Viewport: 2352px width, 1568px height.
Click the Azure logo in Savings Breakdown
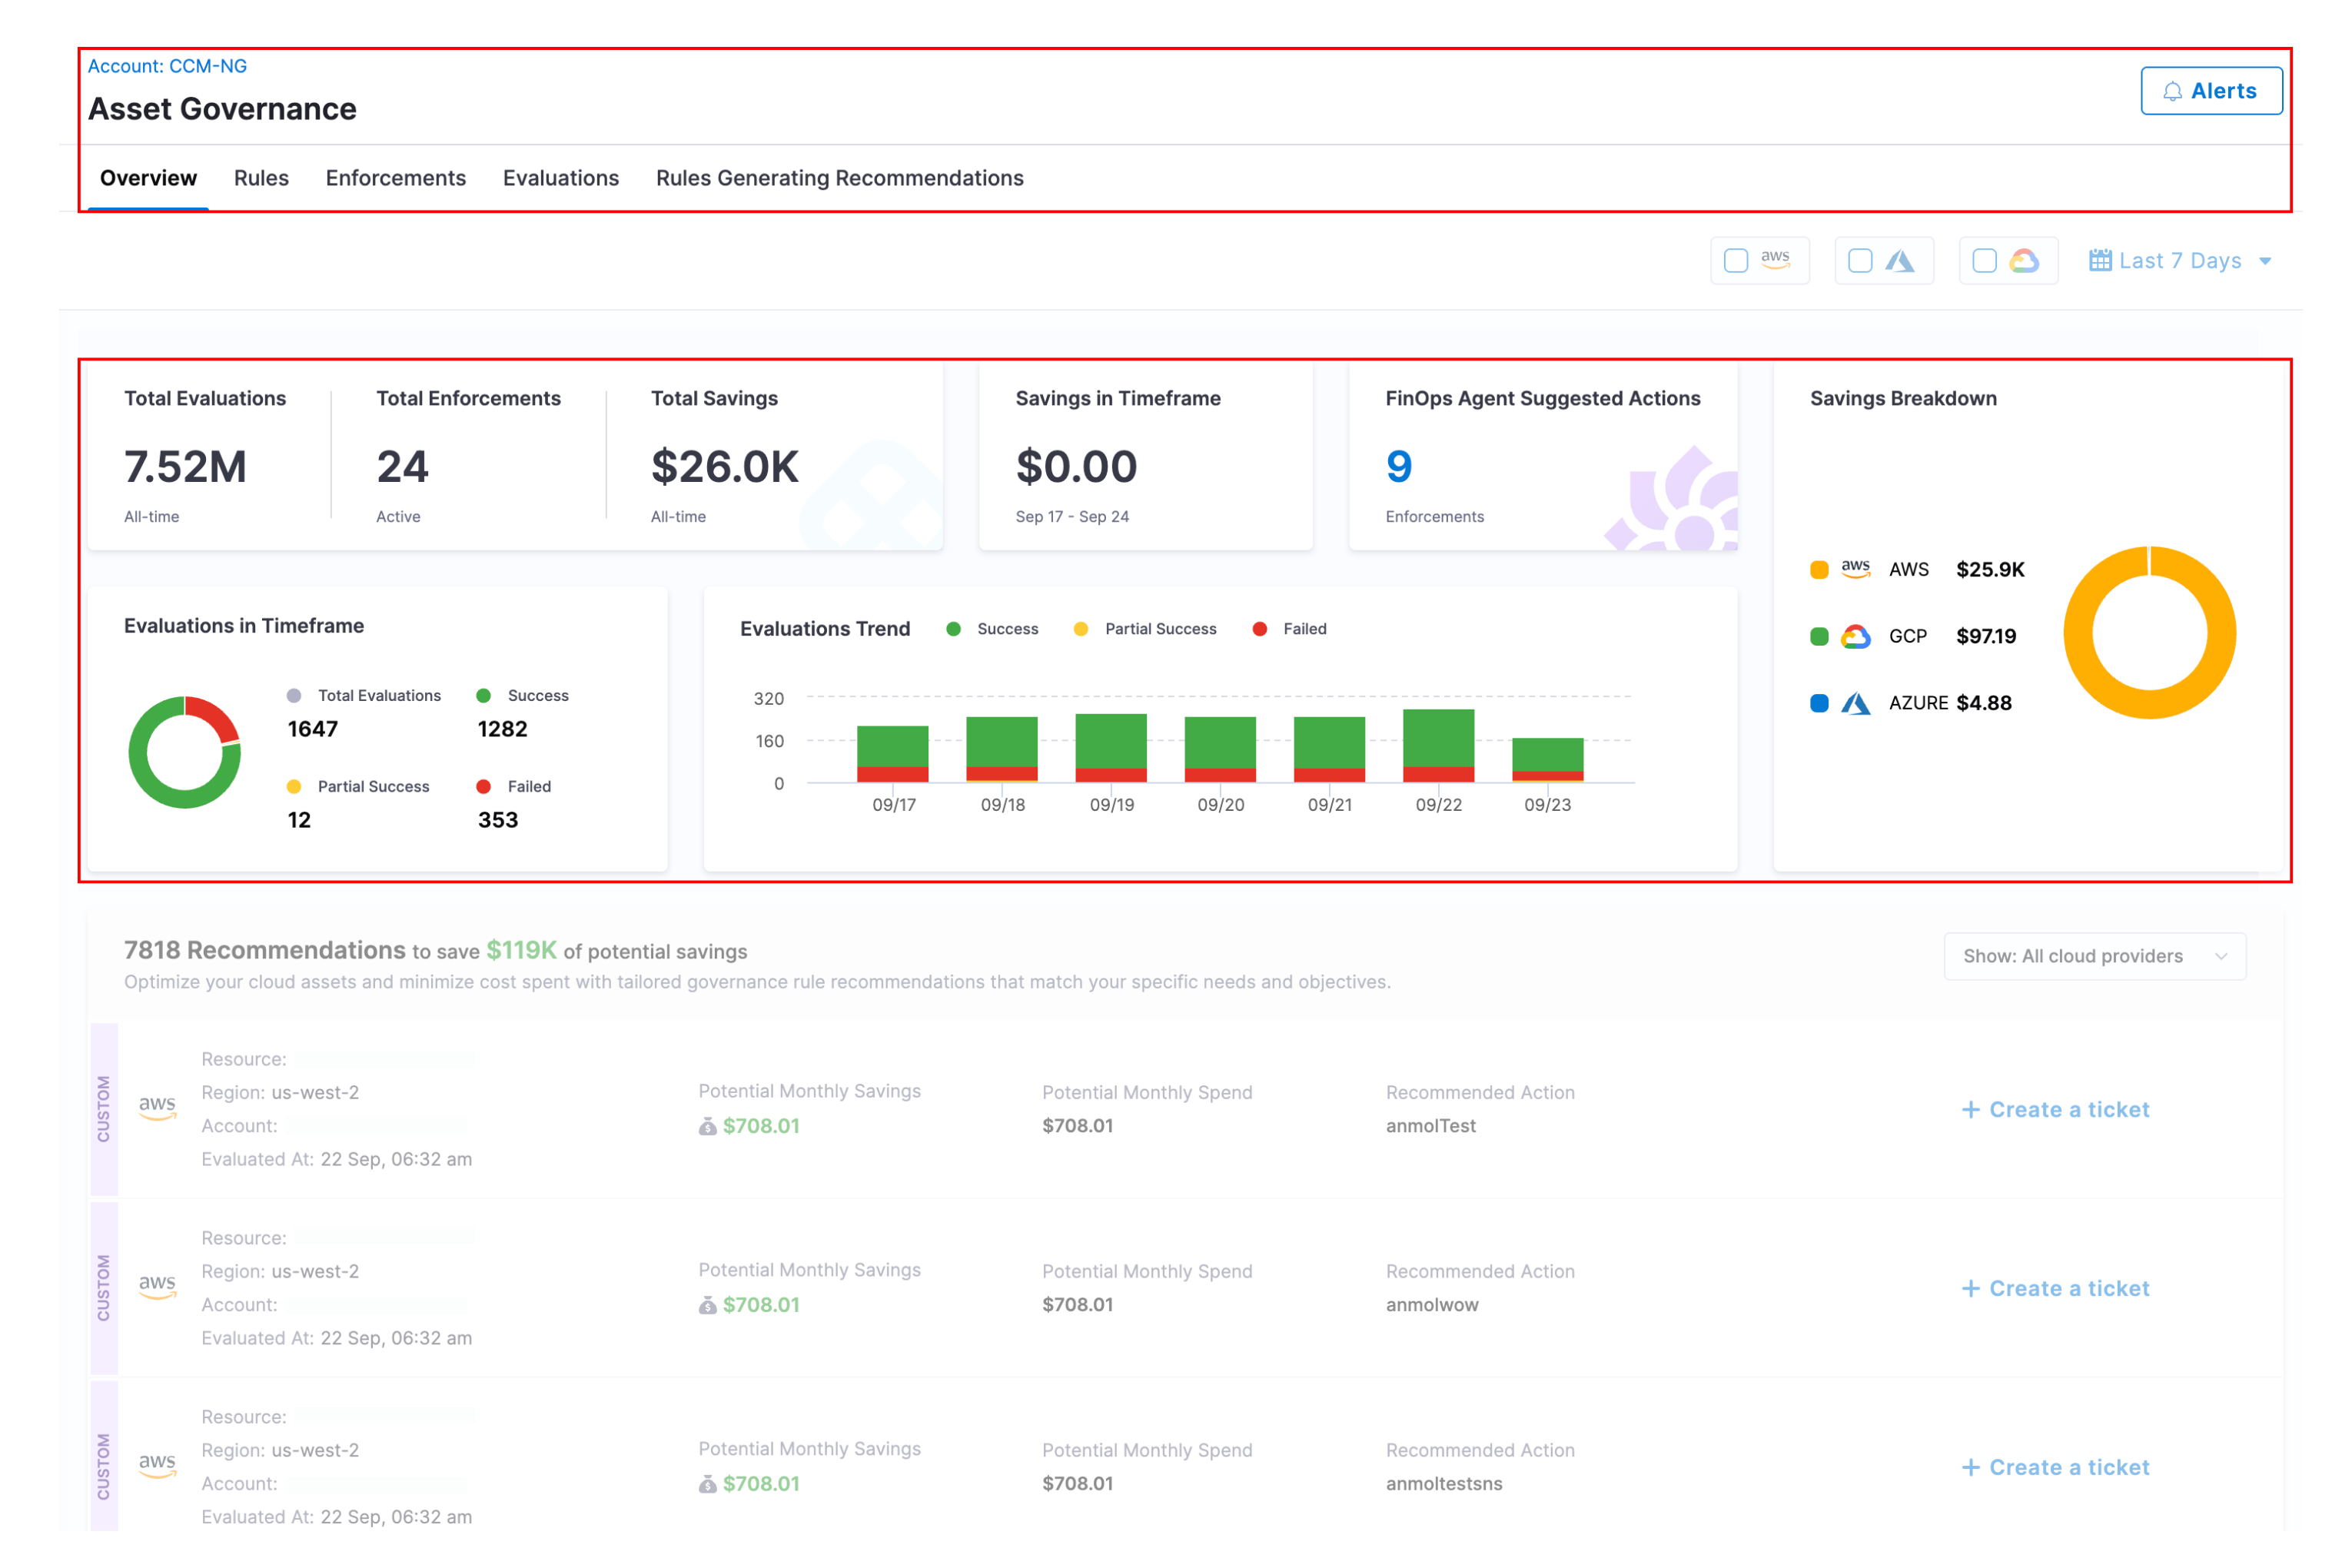click(x=1855, y=703)
